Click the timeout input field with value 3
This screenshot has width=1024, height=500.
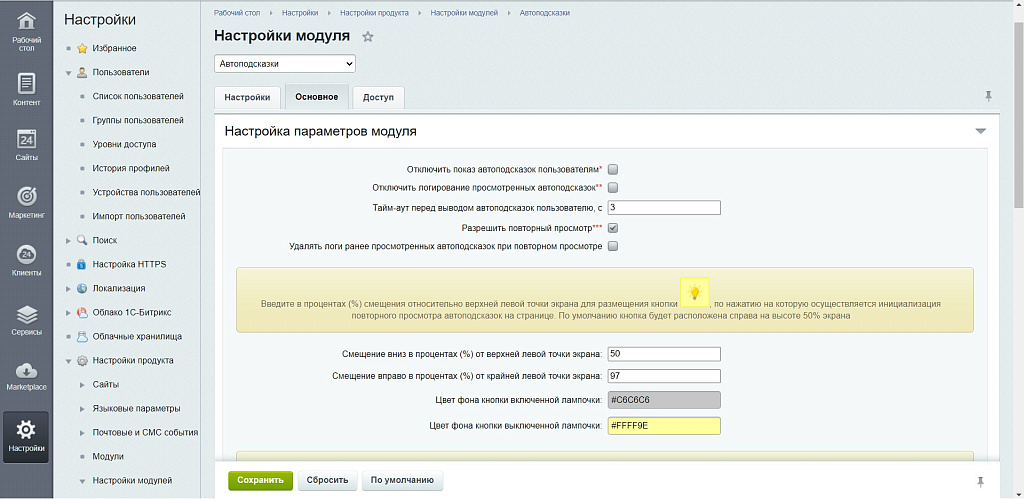click(664, 208)
